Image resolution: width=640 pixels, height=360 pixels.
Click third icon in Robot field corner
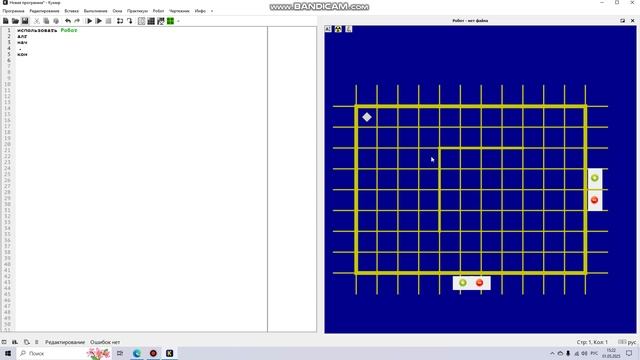tap(349, 29)
